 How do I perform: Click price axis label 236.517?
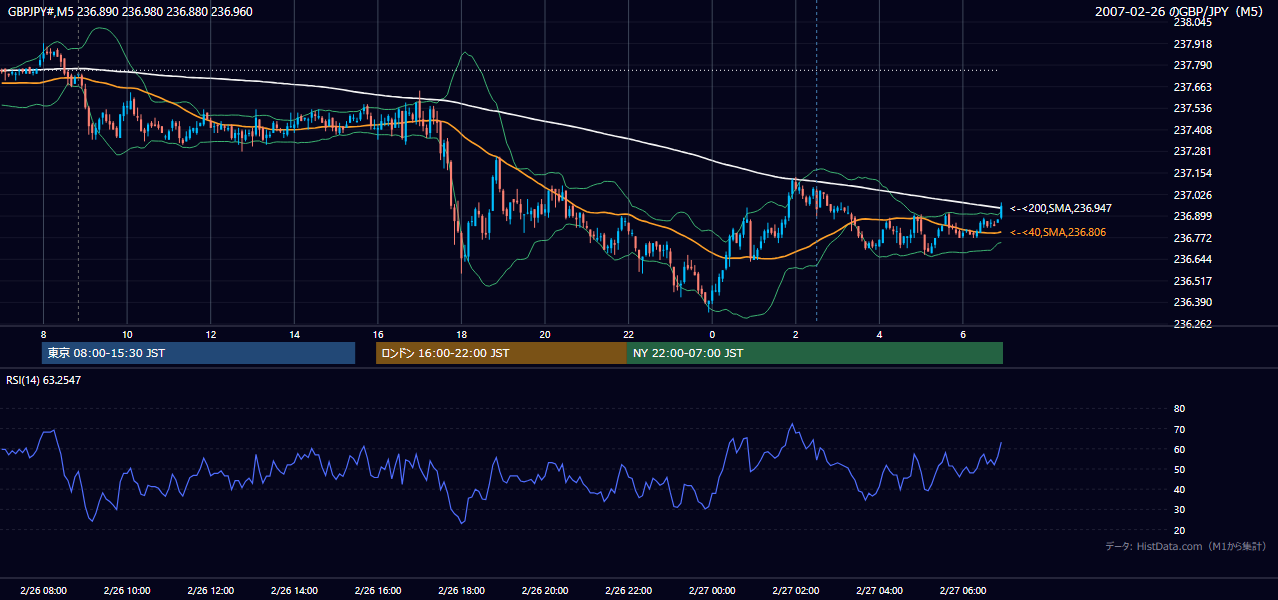tap(1192, 281)
